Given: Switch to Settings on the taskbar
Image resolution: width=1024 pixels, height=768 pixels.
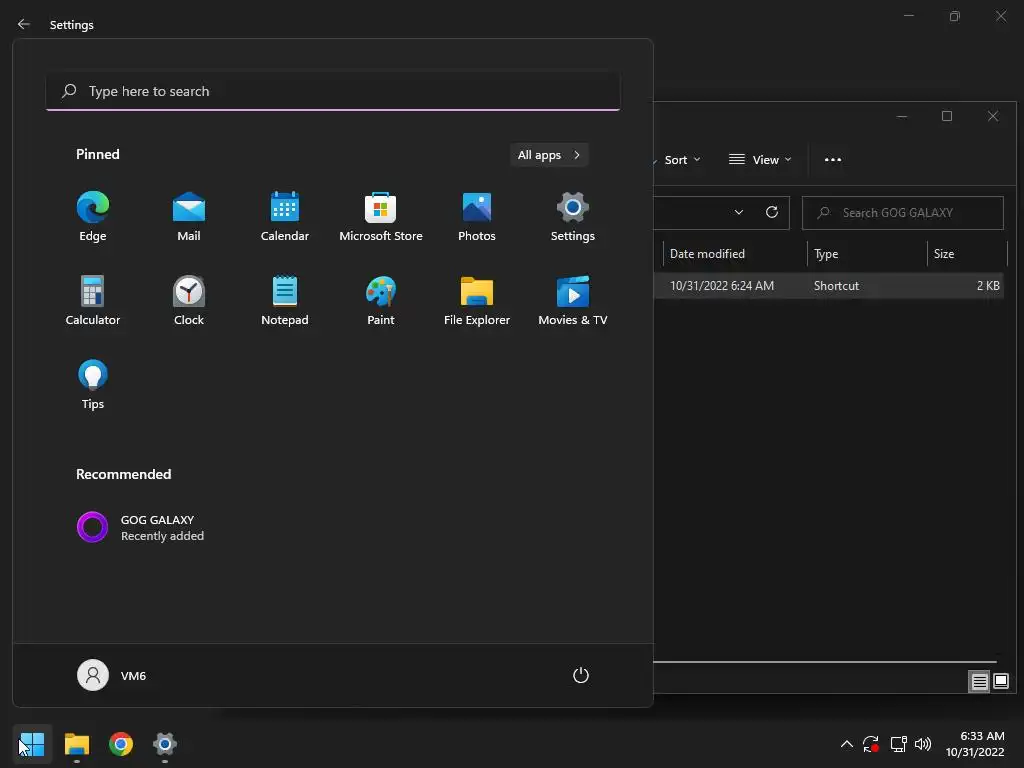Looking at the screenshot, I should pos(165,744).
